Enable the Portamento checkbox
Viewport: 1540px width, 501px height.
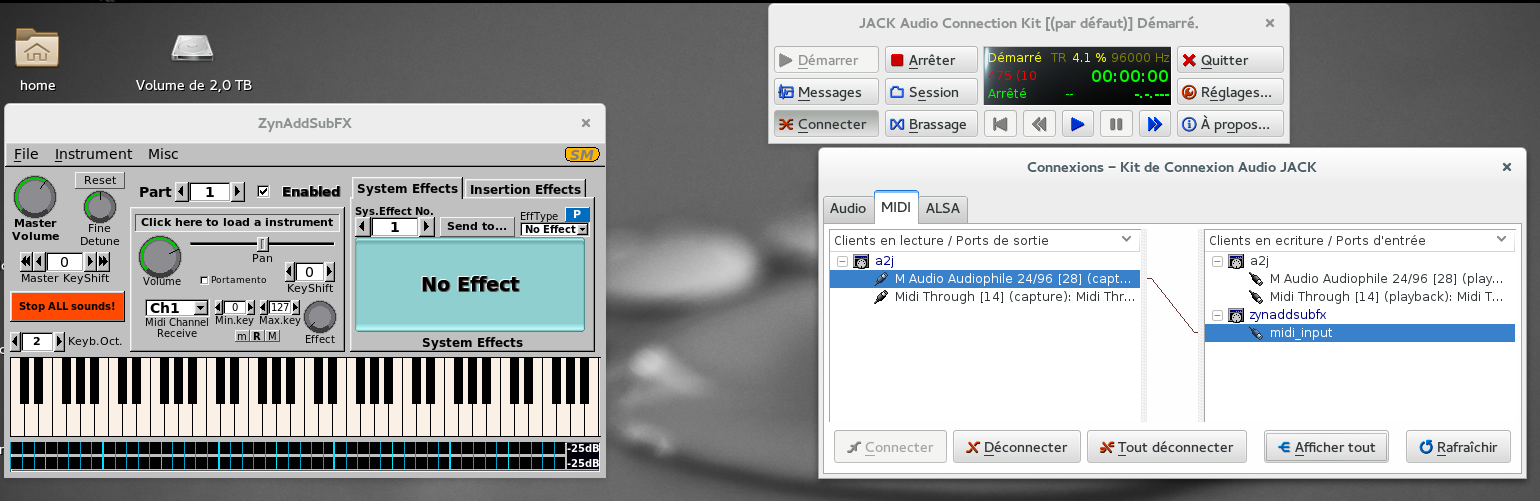(205, 280)
